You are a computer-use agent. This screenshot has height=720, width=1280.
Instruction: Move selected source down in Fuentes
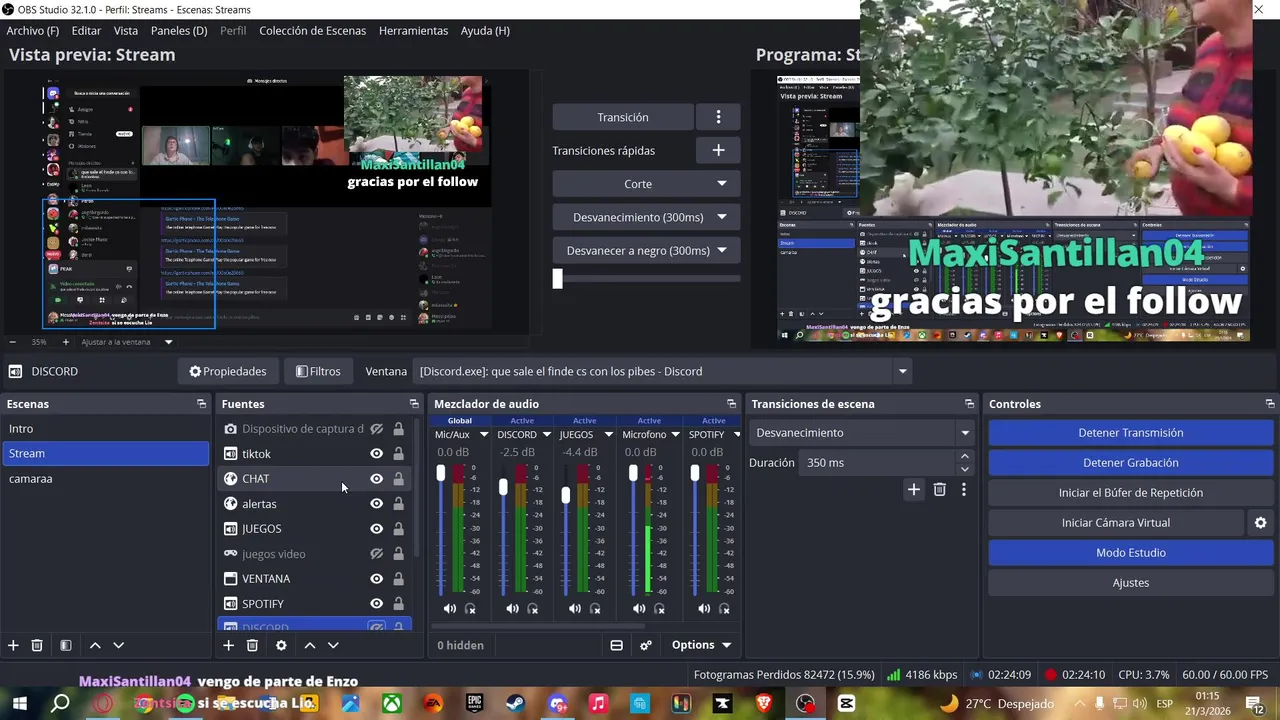(333, 645)
